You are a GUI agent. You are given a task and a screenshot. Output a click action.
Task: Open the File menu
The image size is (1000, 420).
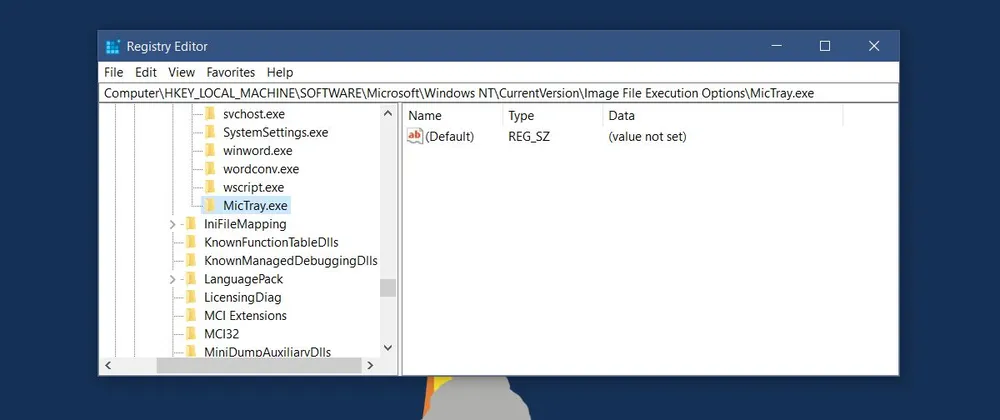[113, 72]
